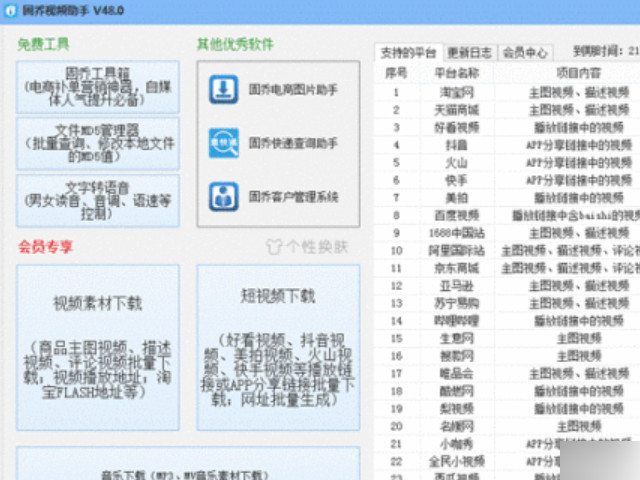Select the 哔哩哔哩 row
The width and height of the screenshot is (640, 480).
click(x=507, y=321)
